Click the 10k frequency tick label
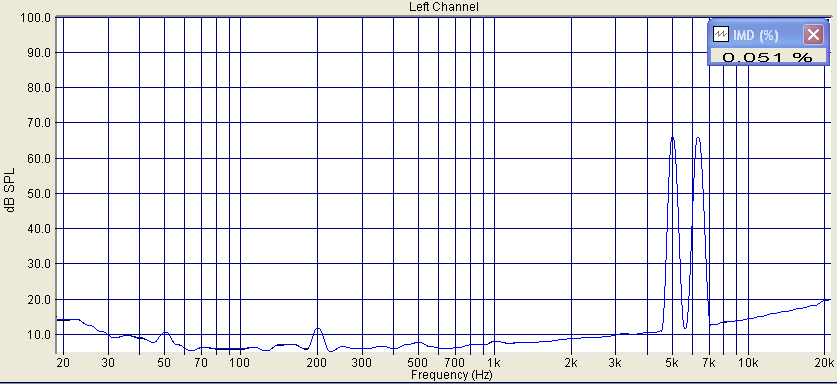837x384 pixels. [x=748, y=364]
